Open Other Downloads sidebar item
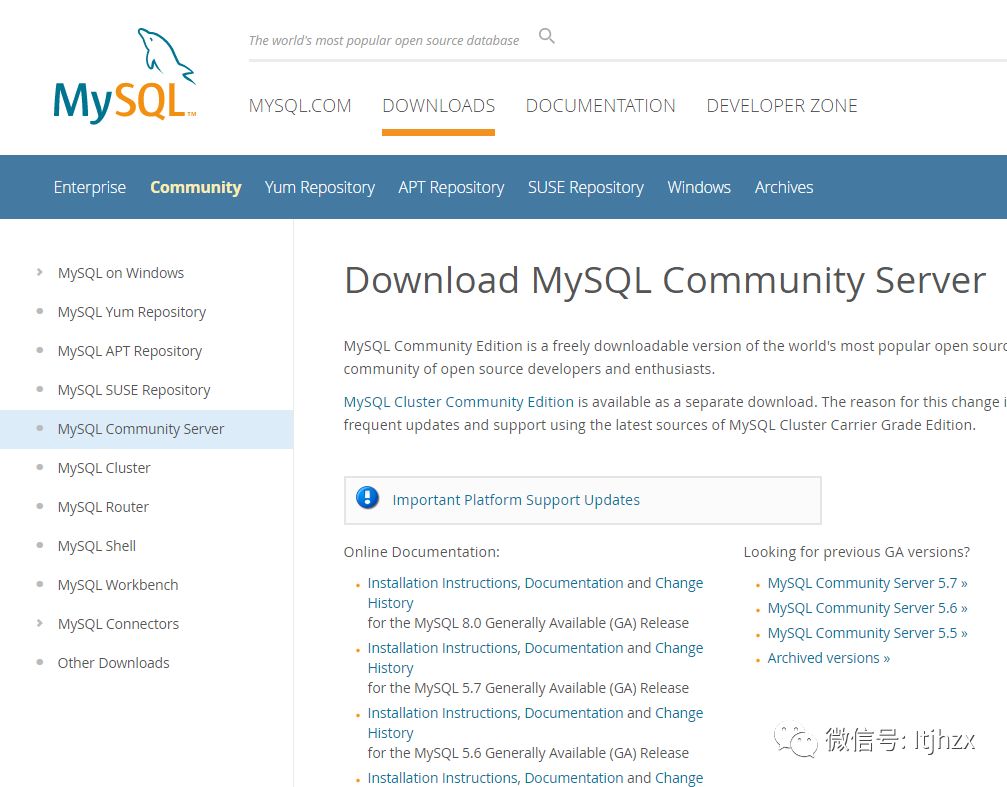The height and width of the screenshot is (787, 1007). tap(114, 663)
